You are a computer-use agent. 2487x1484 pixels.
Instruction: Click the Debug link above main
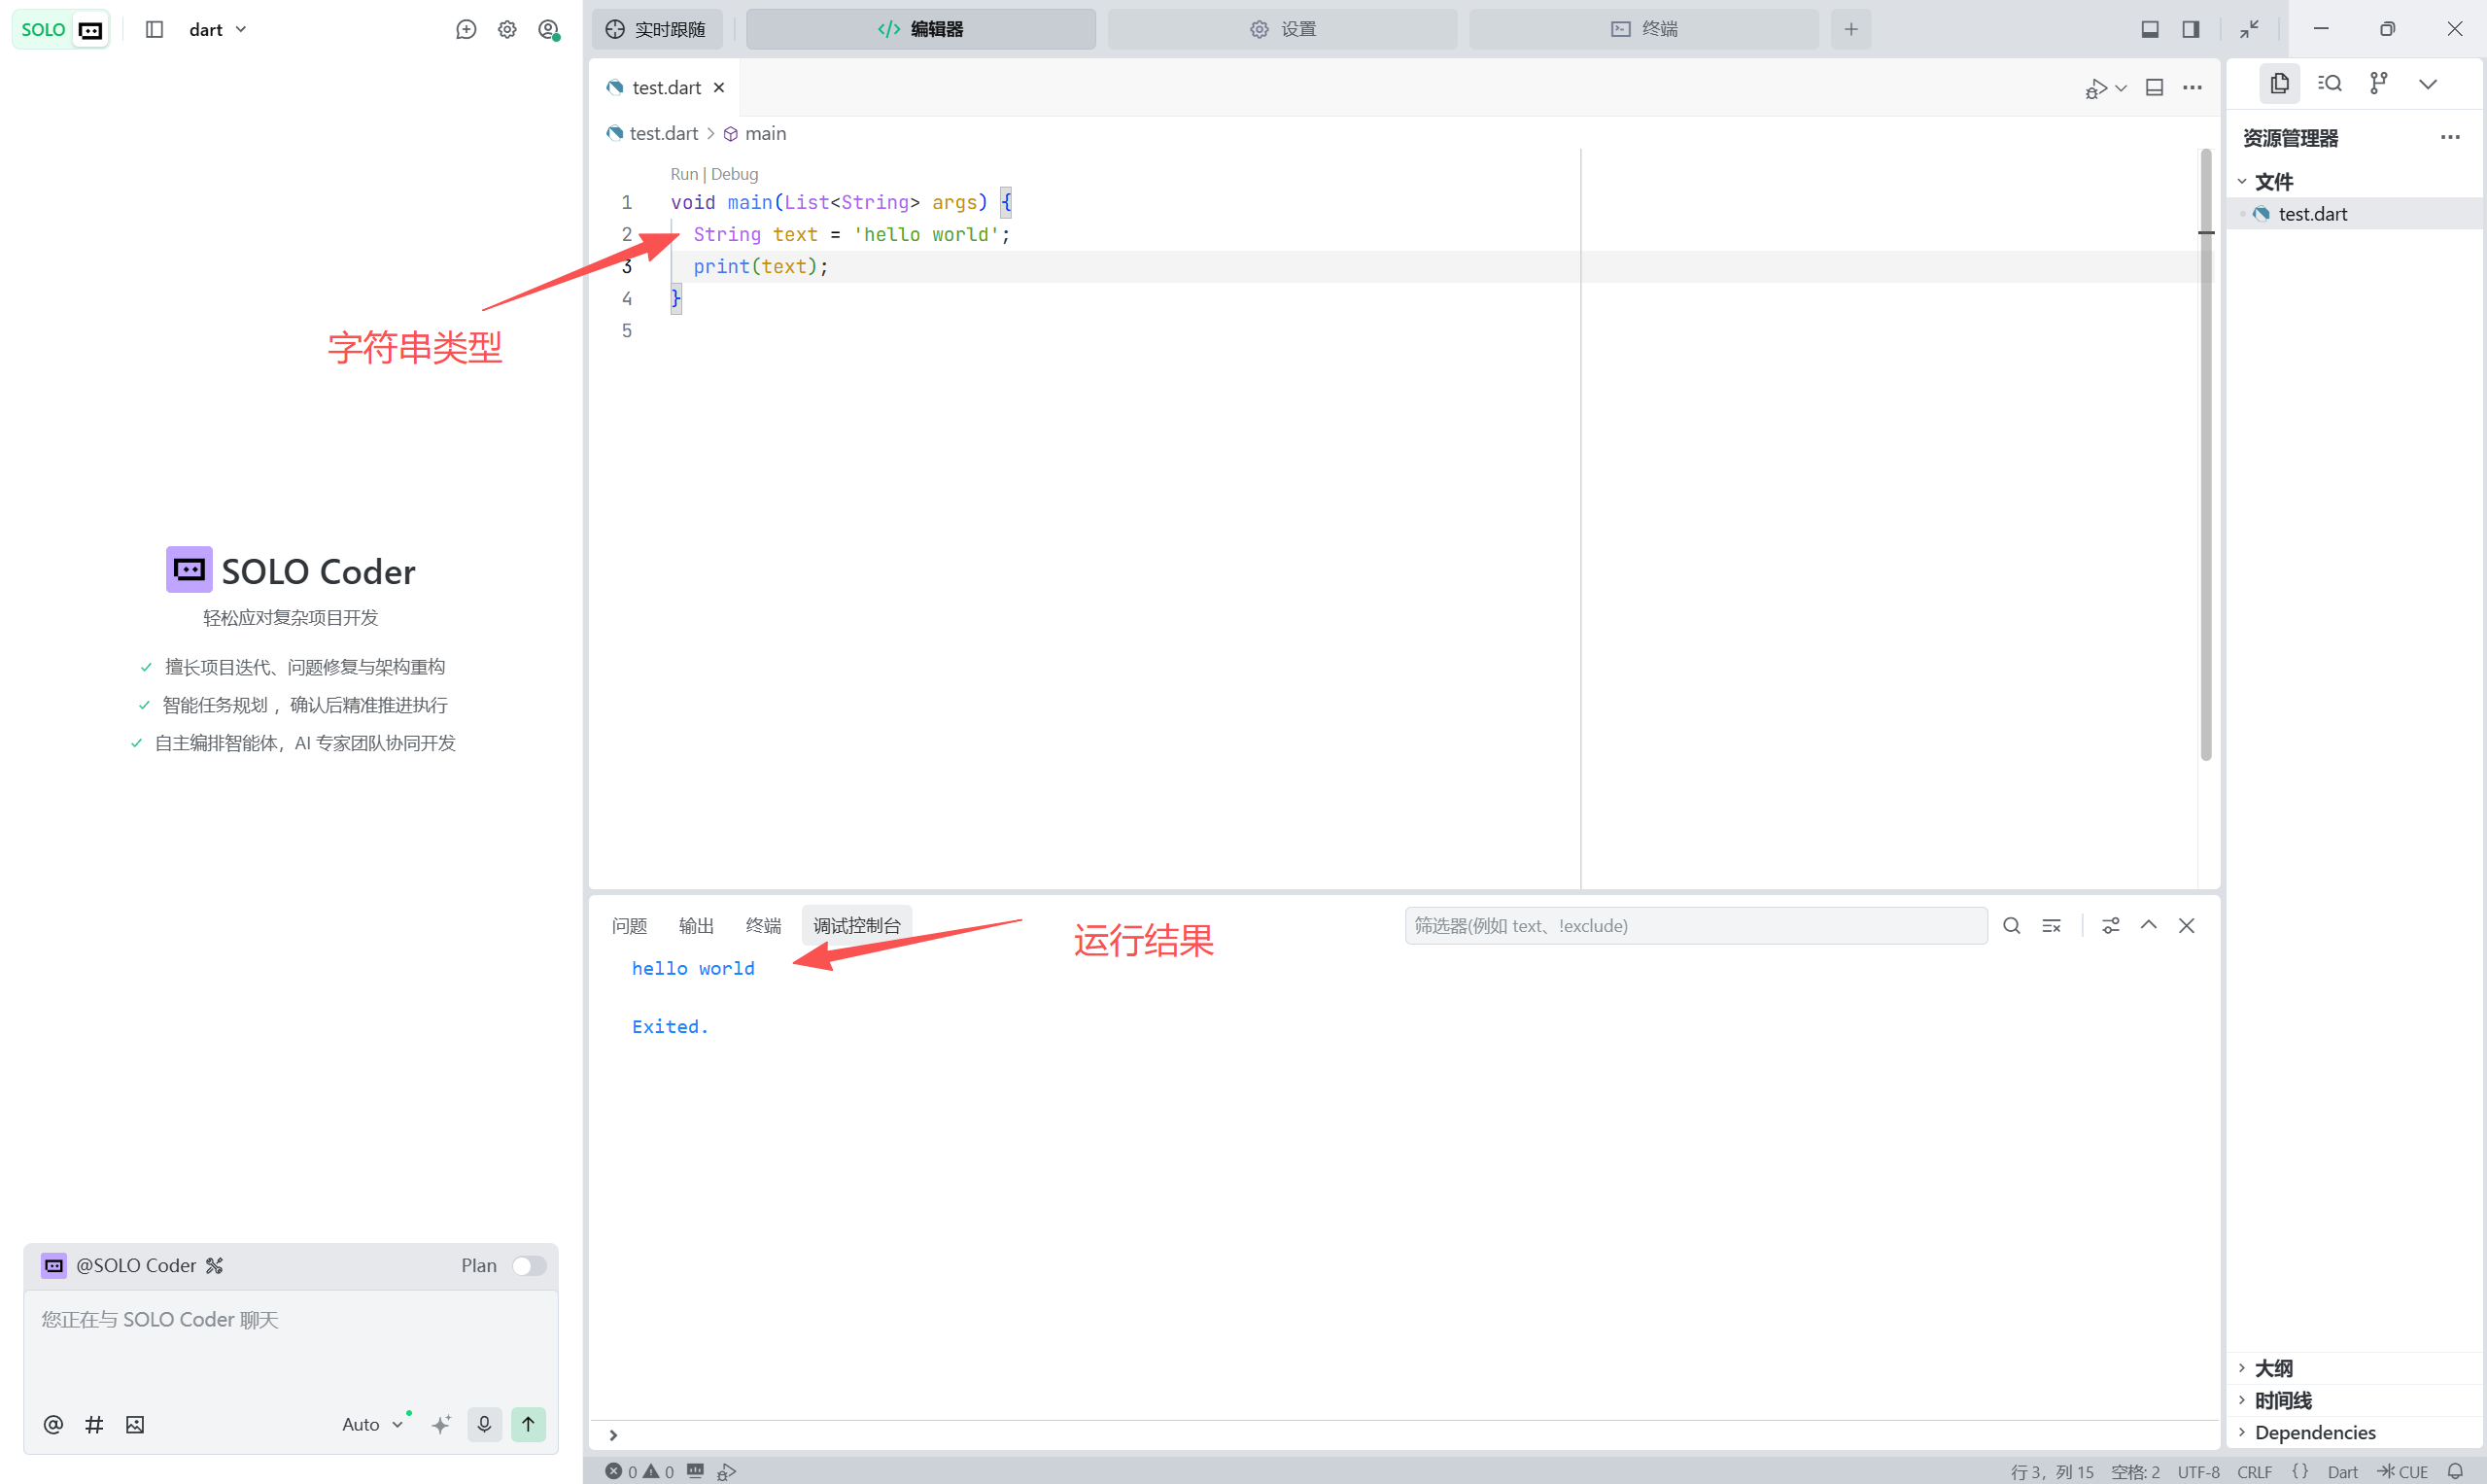734,174
